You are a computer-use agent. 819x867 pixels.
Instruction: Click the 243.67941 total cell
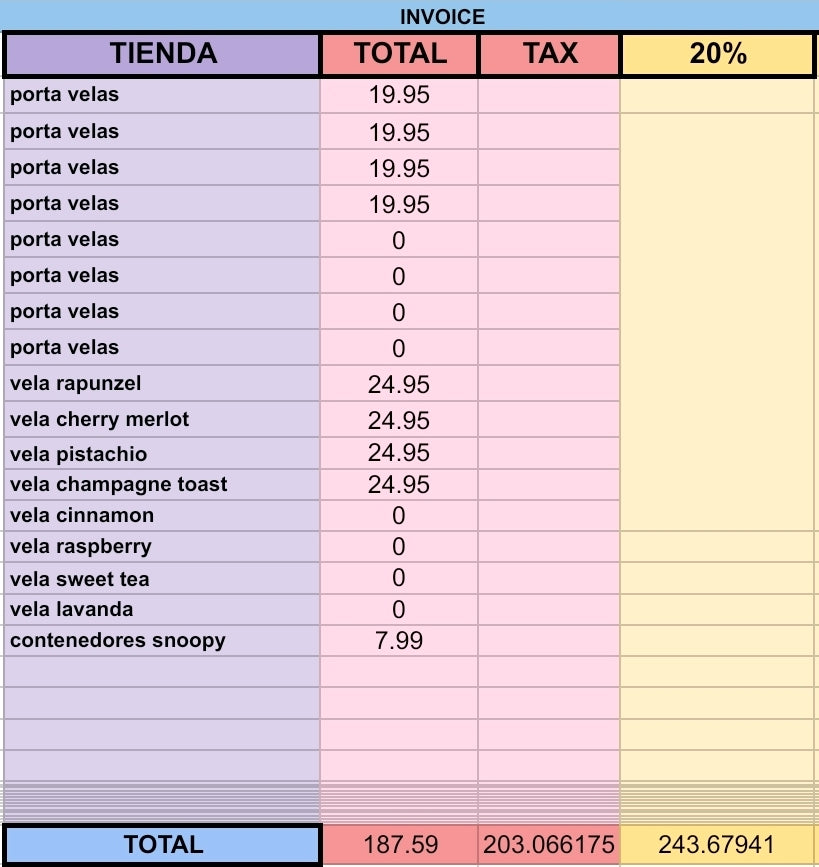717,844
